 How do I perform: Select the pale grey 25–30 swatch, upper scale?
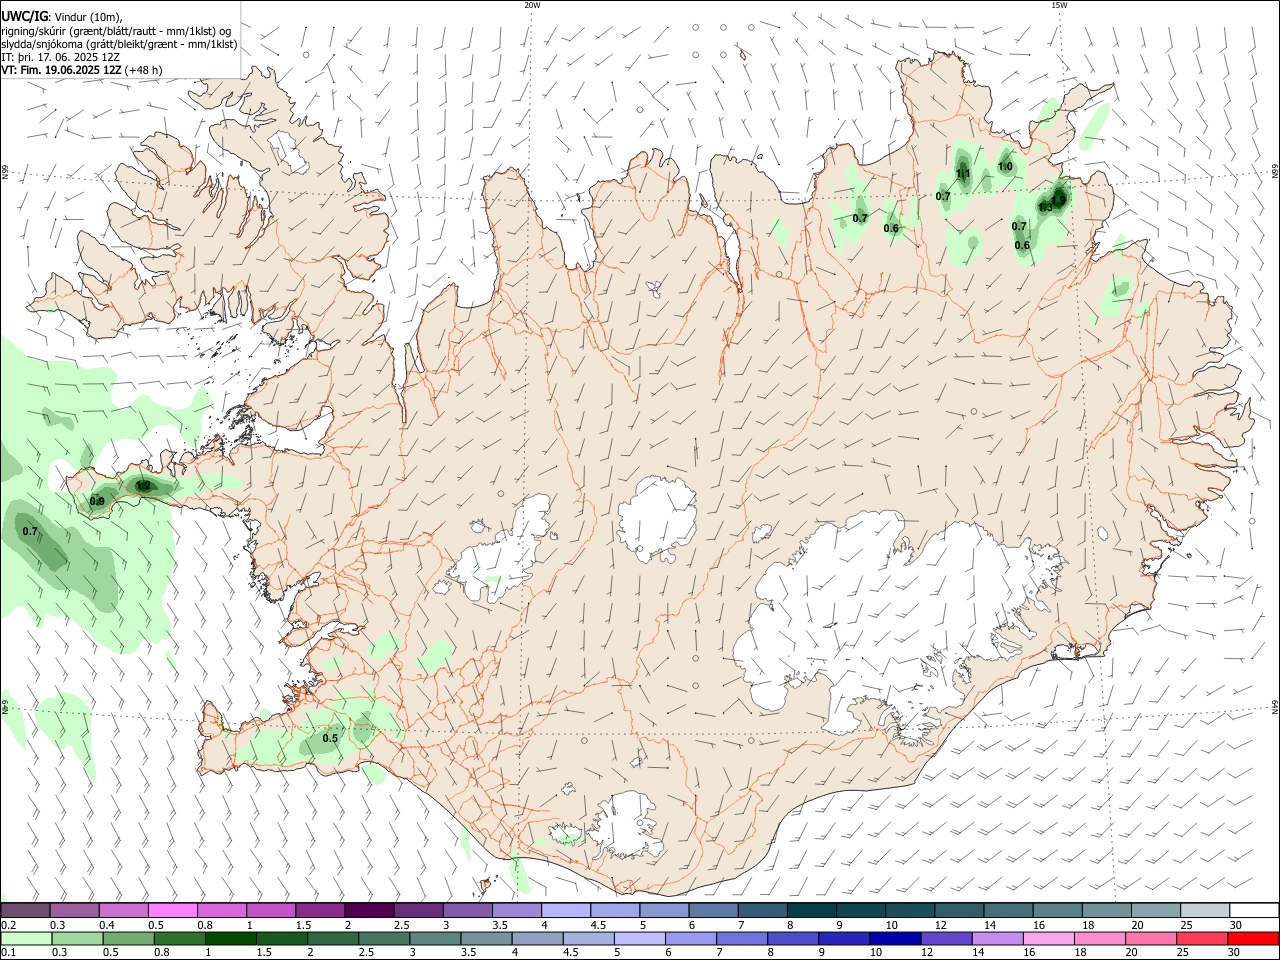[x=1206, y=911]
